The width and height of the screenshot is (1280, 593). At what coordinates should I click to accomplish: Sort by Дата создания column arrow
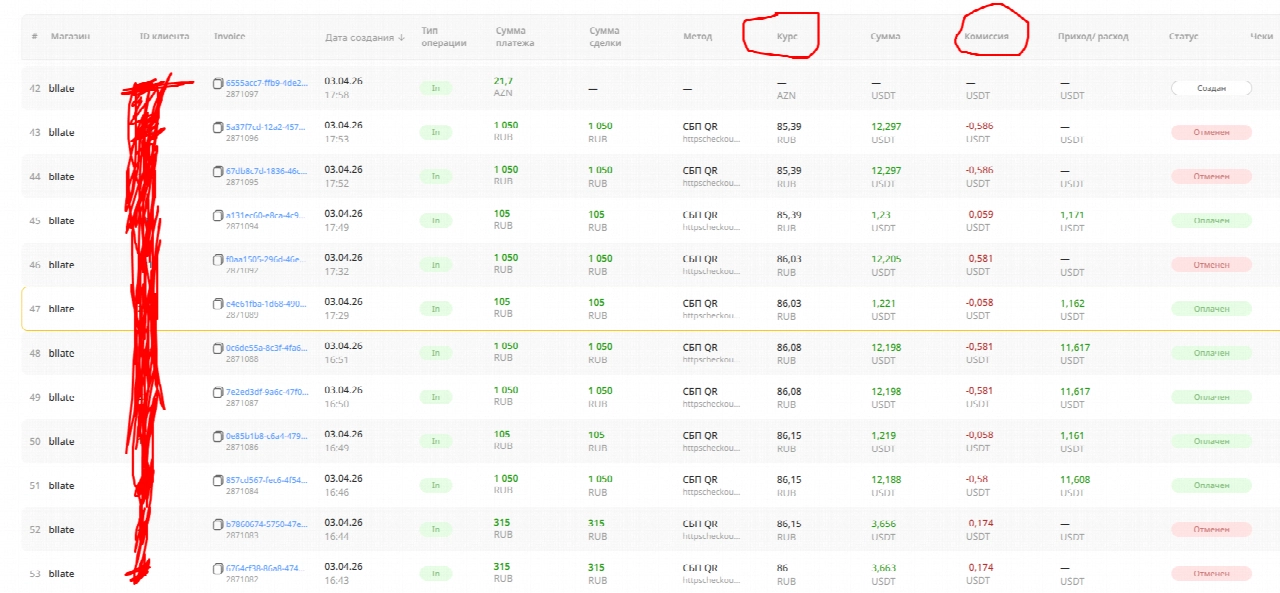click(x=402, y=37)
